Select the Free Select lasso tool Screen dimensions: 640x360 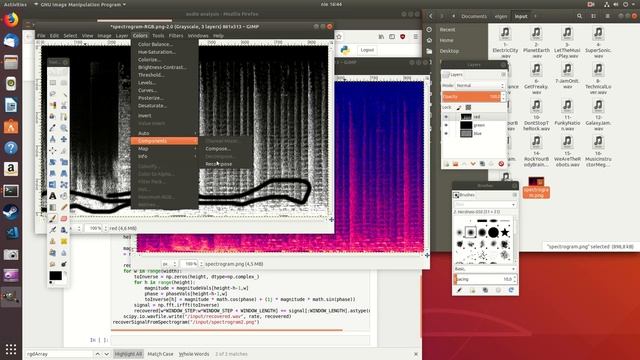tap(53, 94)
